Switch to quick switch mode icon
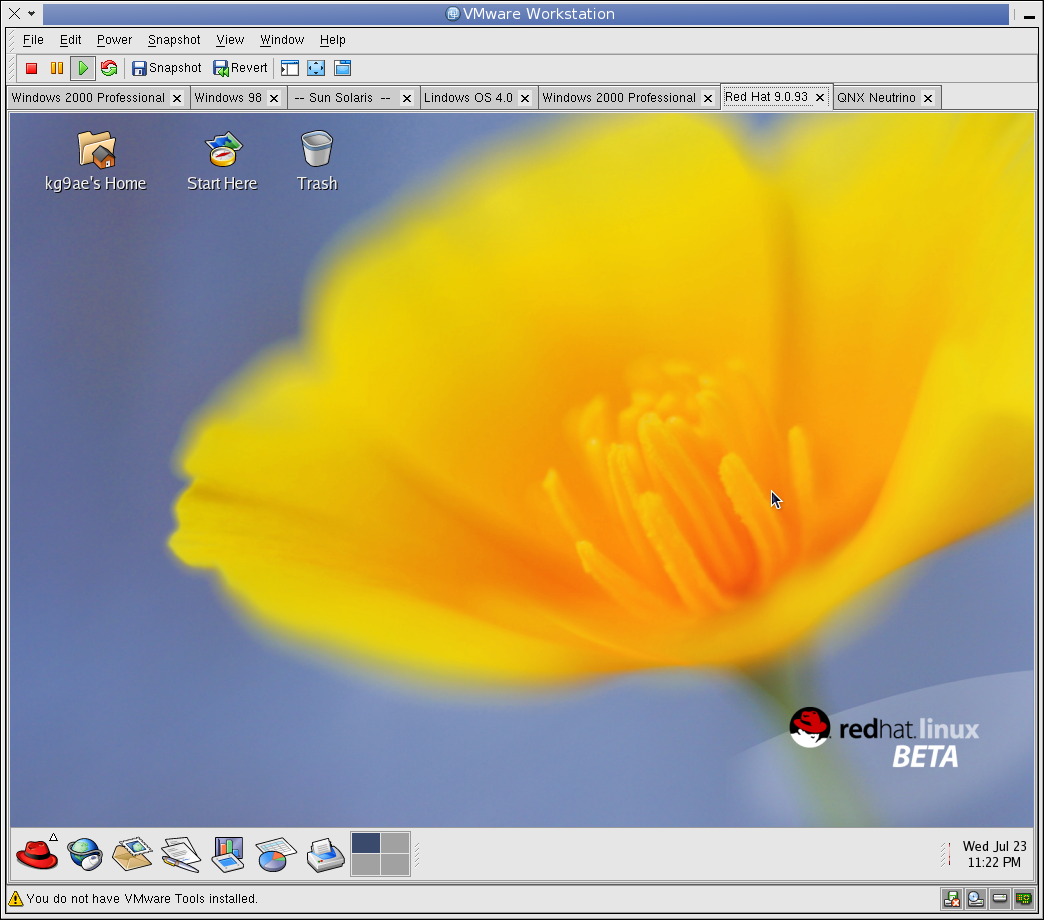Image resolution: width=1044 pixels, height=920 pixels. tap(342, 68)
